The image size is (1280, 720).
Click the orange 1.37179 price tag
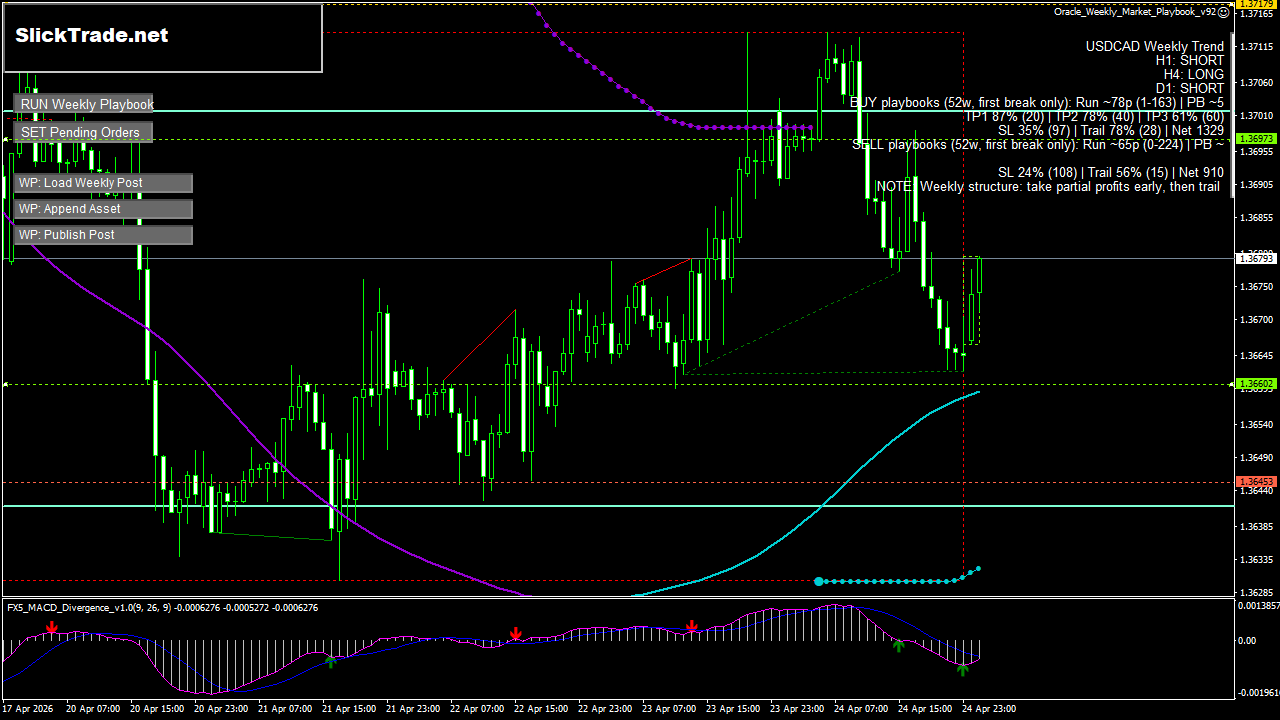[1255, 5]
